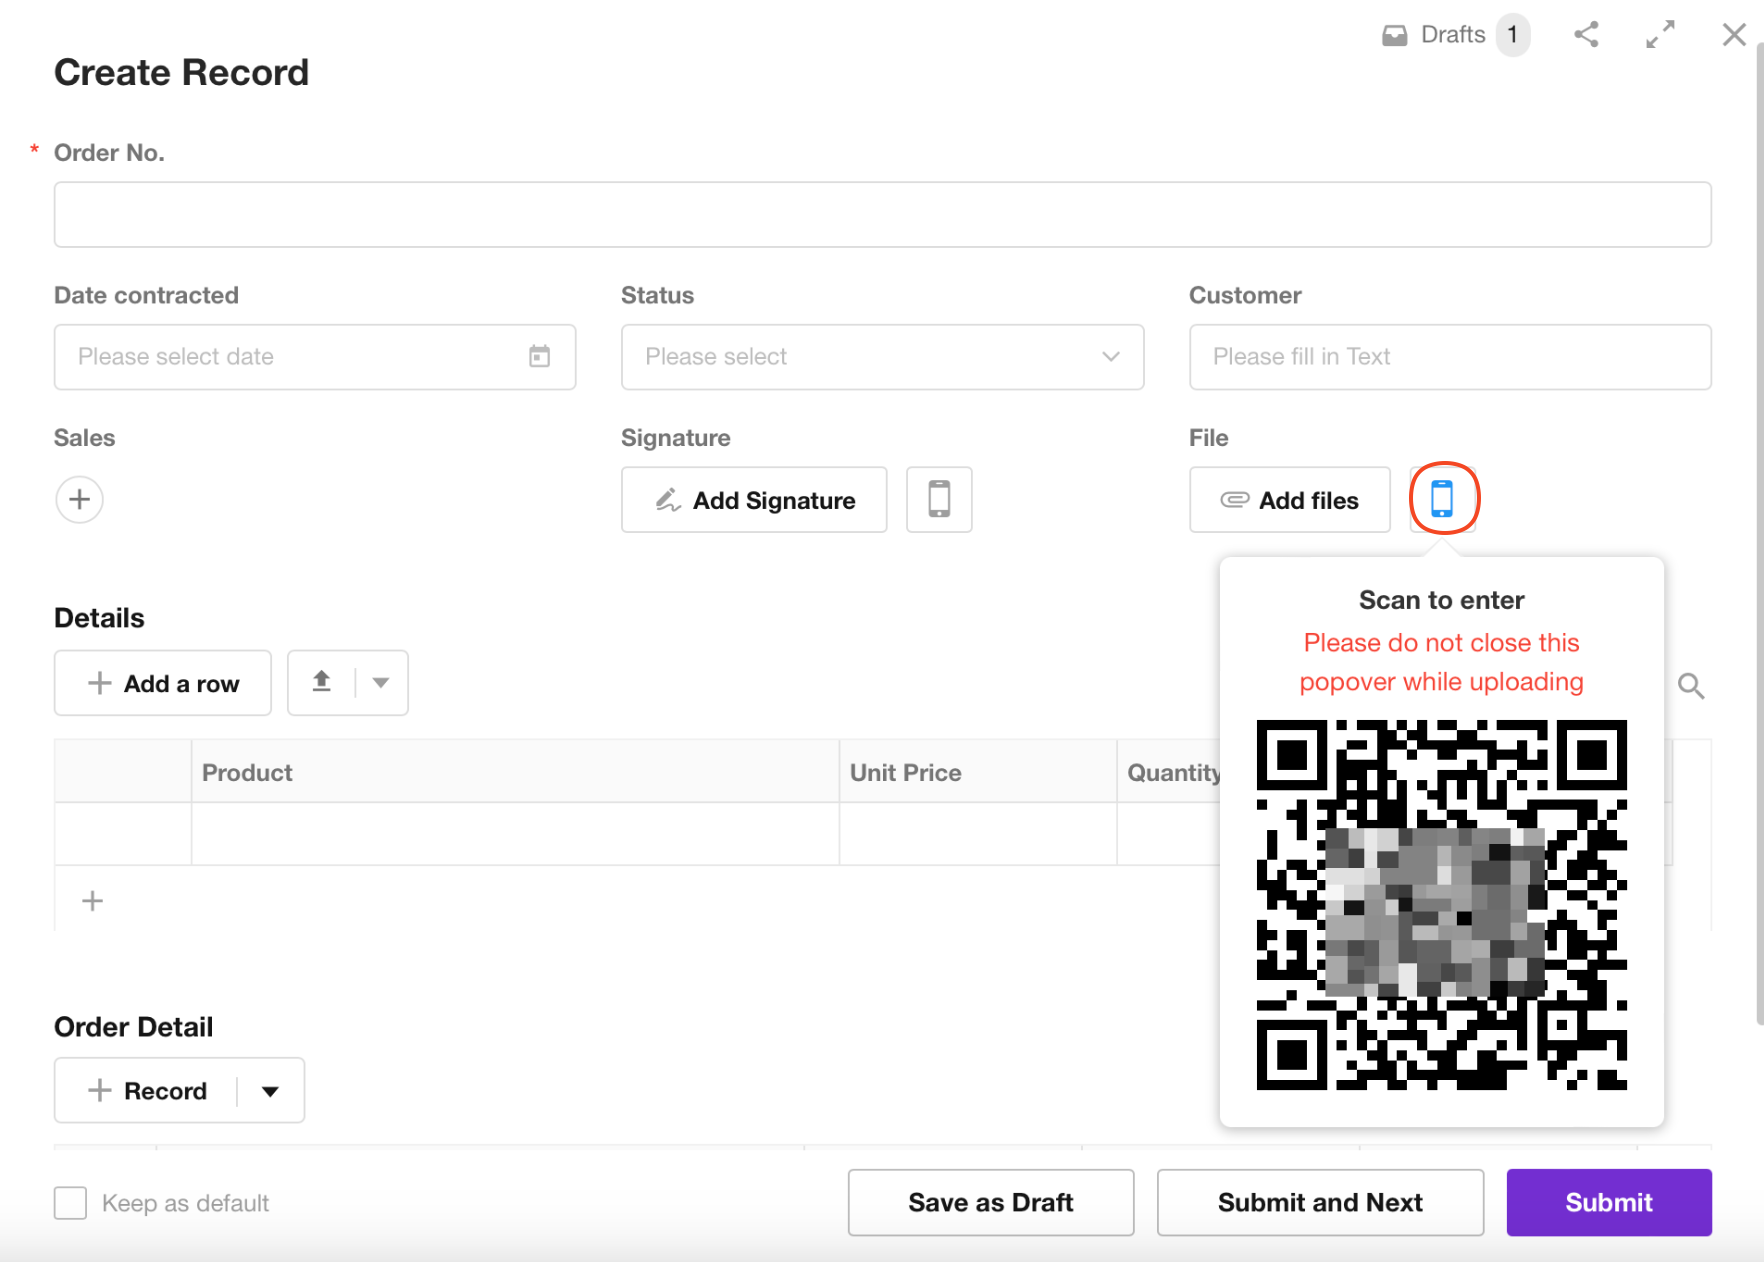Open the calendar picker for Date contracted
The width and height of the screenshot is (1764, 1262).
pyautogui.click(x=540, y=357)
